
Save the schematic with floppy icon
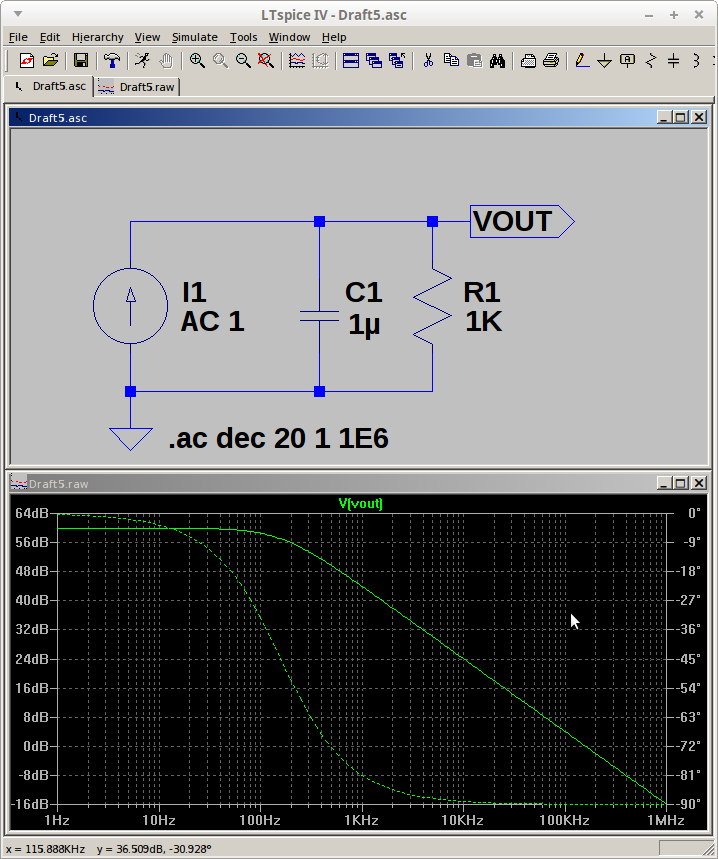coord(81,60)
